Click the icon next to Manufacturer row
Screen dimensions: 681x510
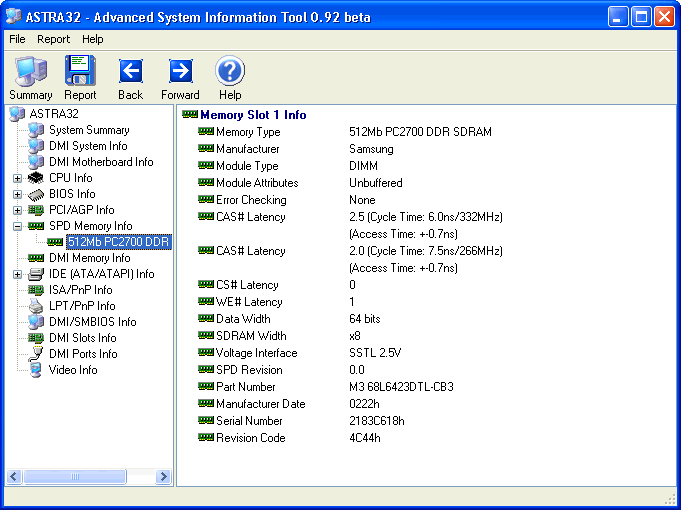tap(206, 148)
